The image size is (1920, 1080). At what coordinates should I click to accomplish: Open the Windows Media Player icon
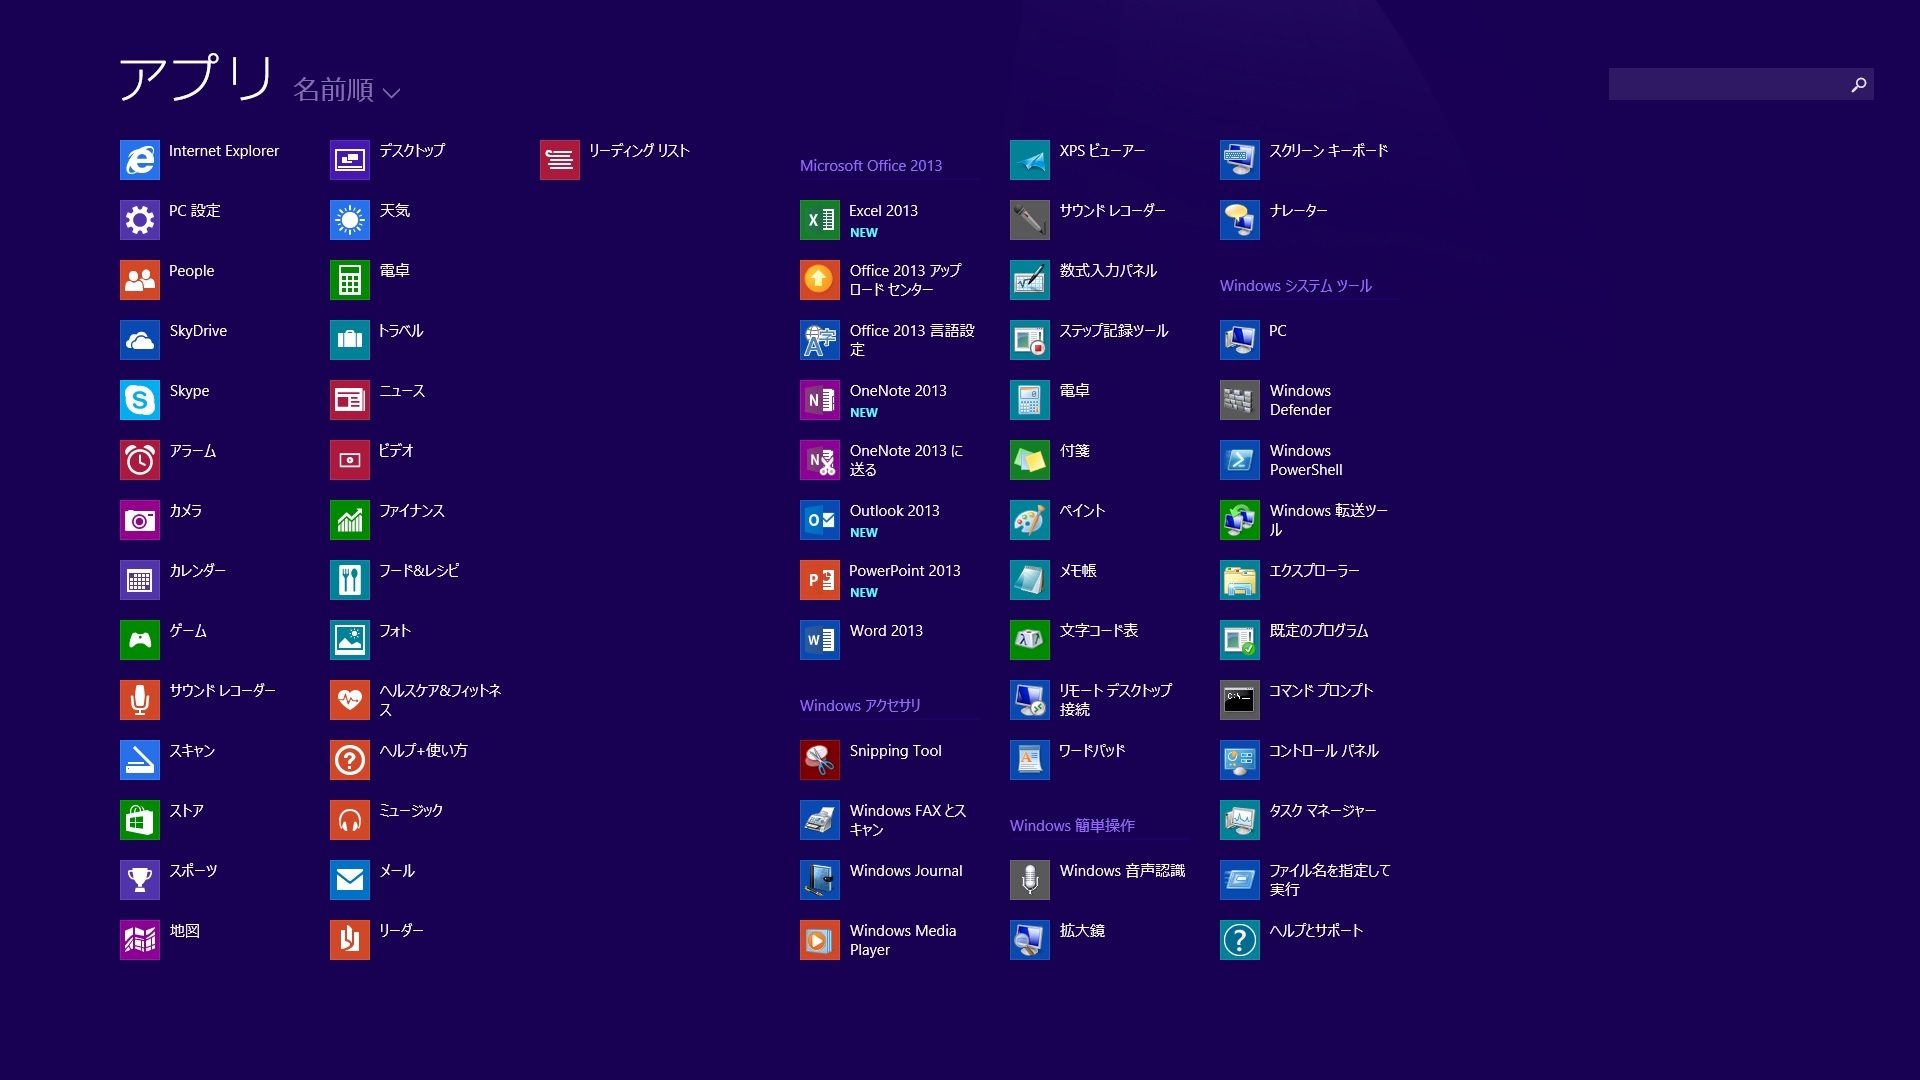tap(820, 940)
